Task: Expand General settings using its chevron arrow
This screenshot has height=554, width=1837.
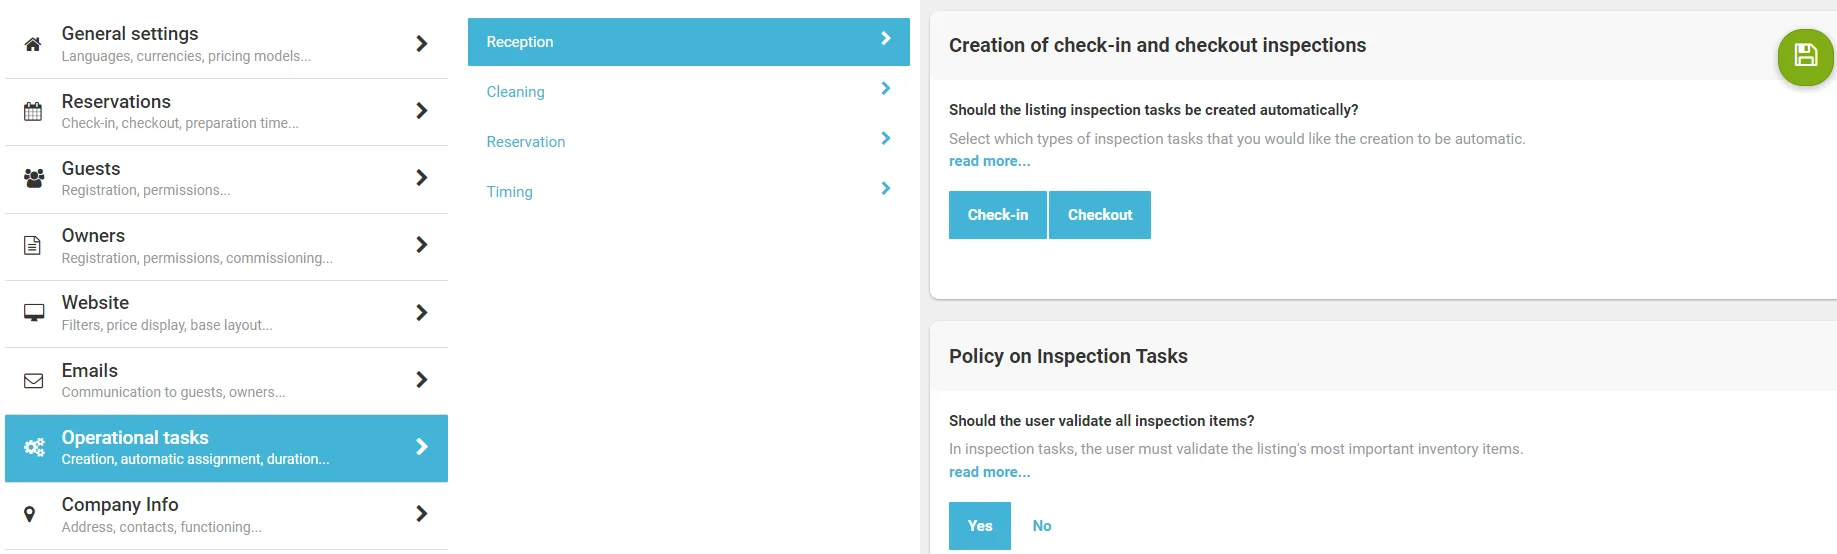Action: (421, 44)
